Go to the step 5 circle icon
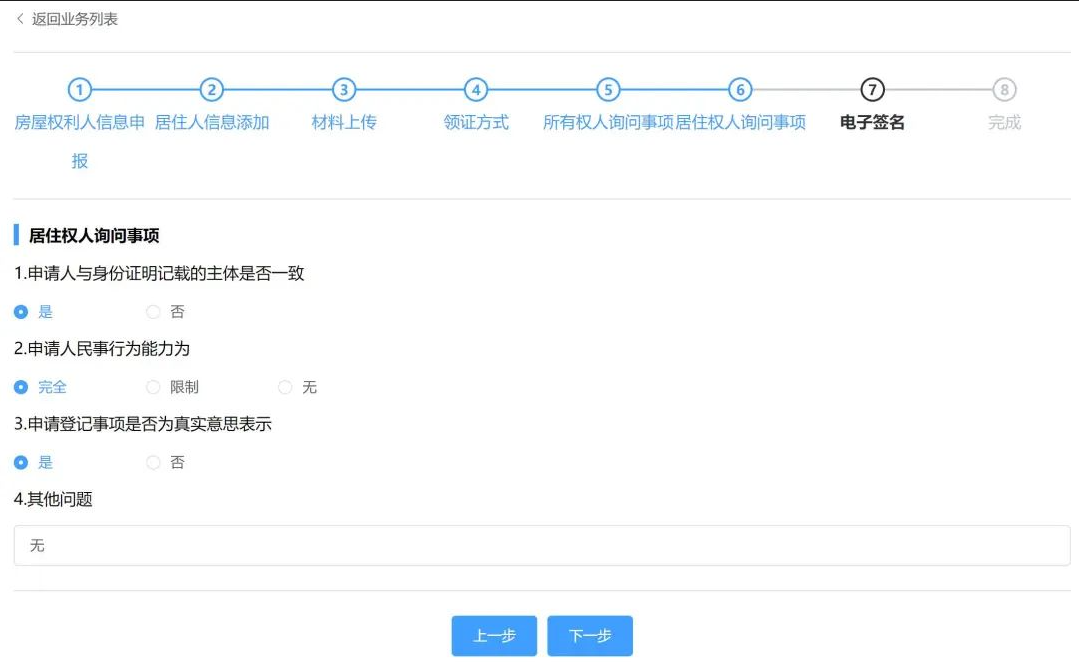Image resolution: width=1079 pixels, height=662 pixels. 608,90
